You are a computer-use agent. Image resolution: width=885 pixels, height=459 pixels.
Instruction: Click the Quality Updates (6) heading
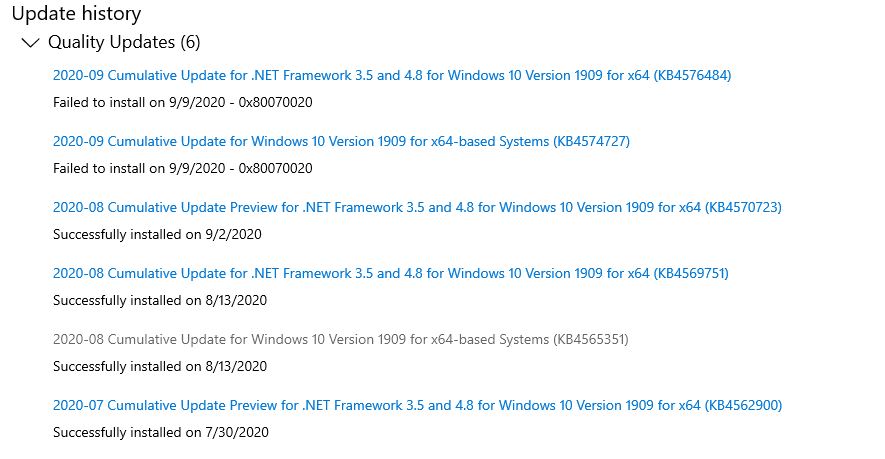pos(124,43)
